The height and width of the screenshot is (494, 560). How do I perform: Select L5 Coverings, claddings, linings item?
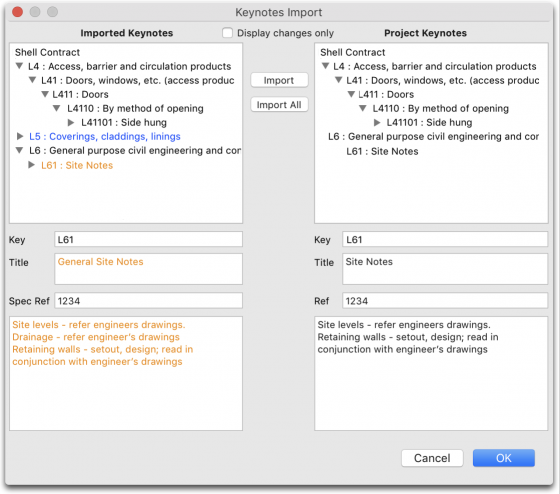[105, 136]
